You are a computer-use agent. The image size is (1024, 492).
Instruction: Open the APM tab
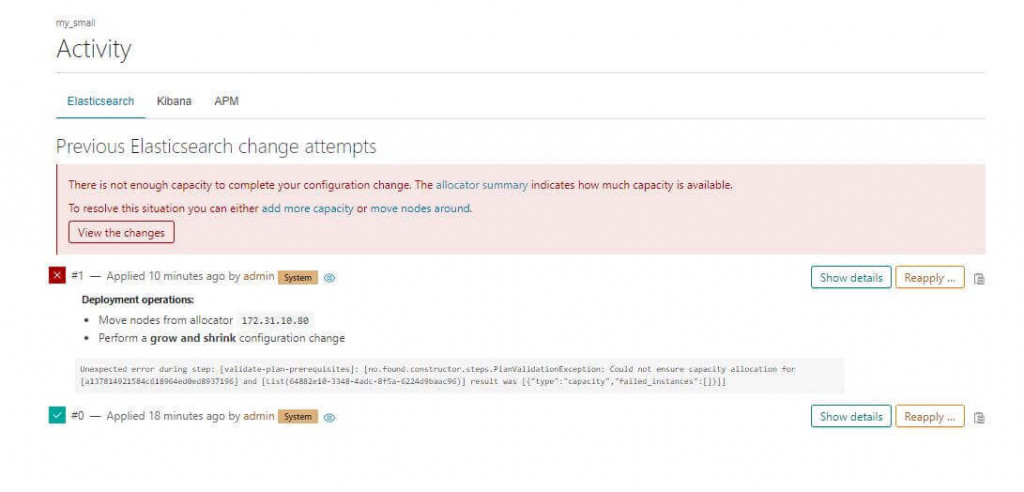pyautogui.click(x=226, y=101)
